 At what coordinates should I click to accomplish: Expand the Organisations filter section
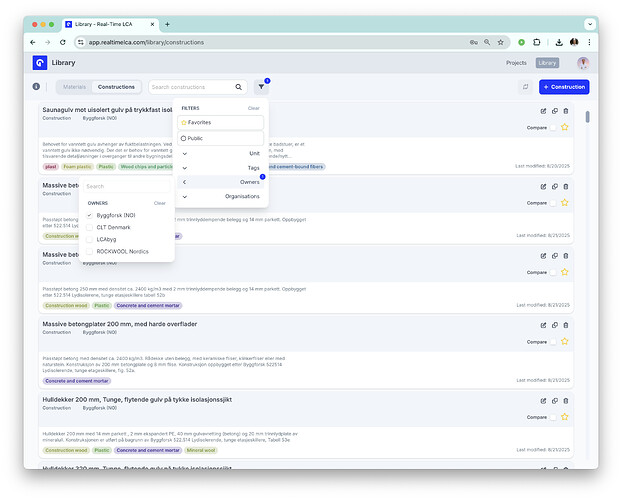[221, 196]
